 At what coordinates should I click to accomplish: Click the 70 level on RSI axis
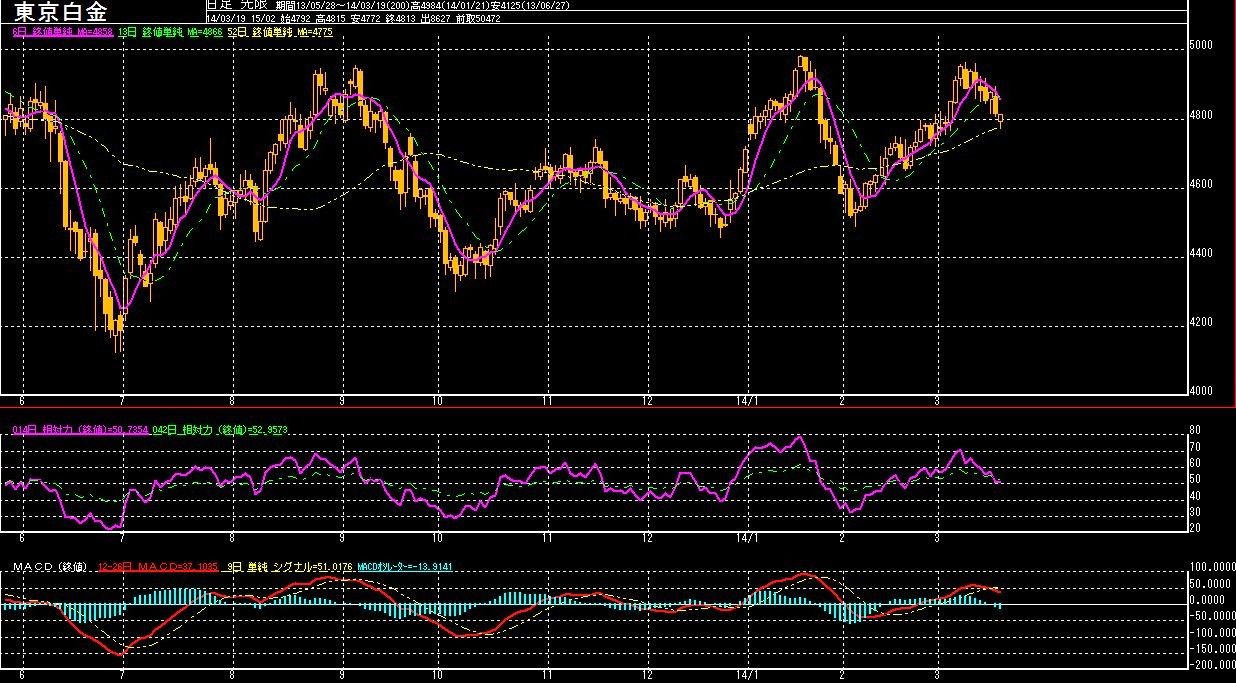click(1195, 448)
